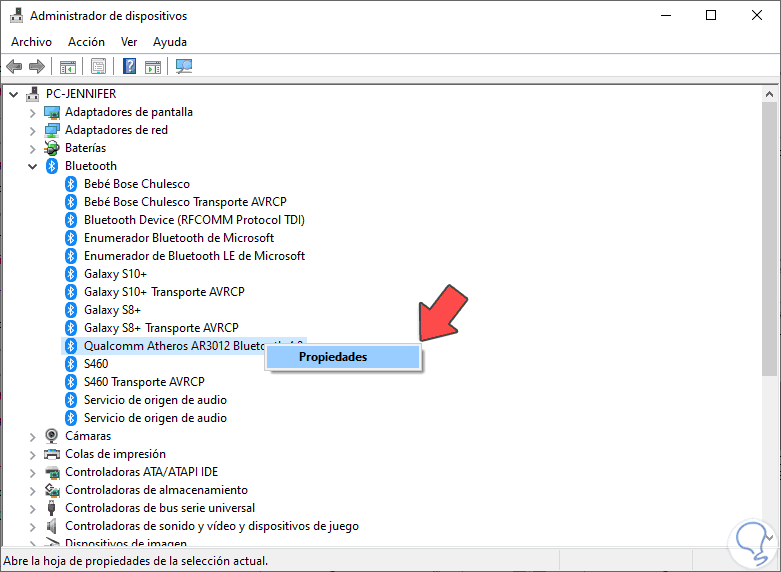Click the Baterías category icon
Screen dimensions: 781x572
(x=52, y=148)
